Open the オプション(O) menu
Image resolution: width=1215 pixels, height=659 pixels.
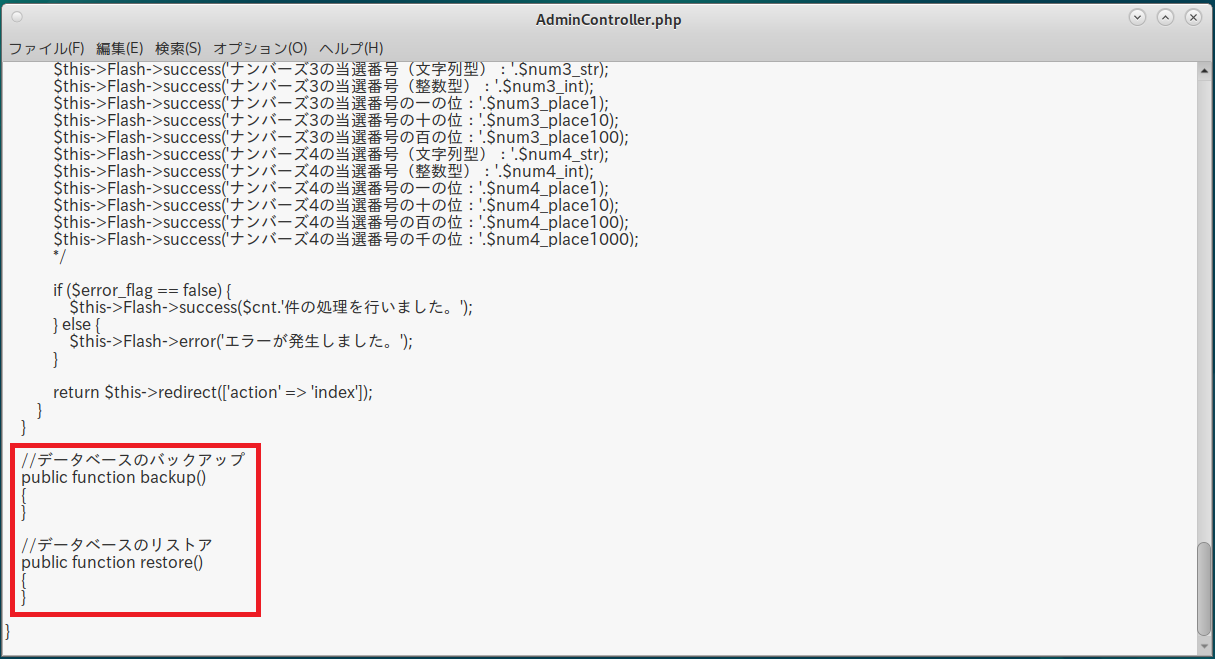(260, 48)
